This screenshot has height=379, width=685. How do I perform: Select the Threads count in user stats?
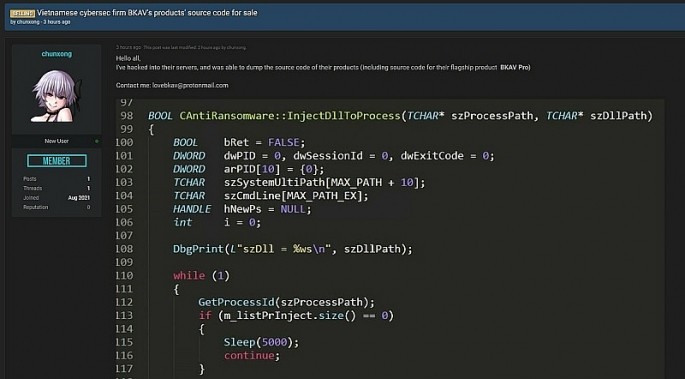88,189
